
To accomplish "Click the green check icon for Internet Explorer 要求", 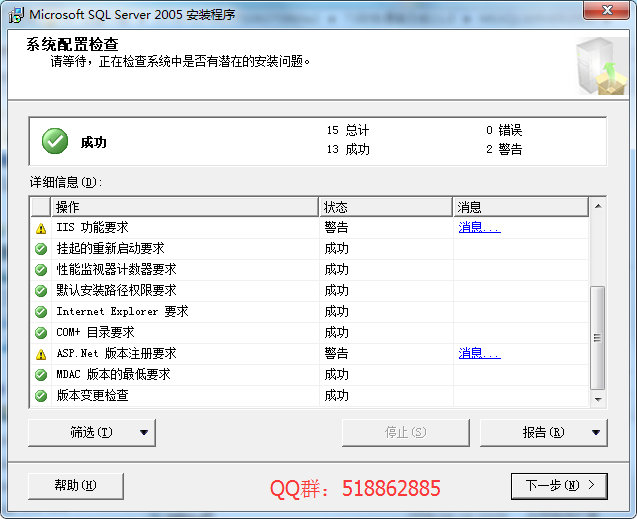I will click(x=41, y=312).
